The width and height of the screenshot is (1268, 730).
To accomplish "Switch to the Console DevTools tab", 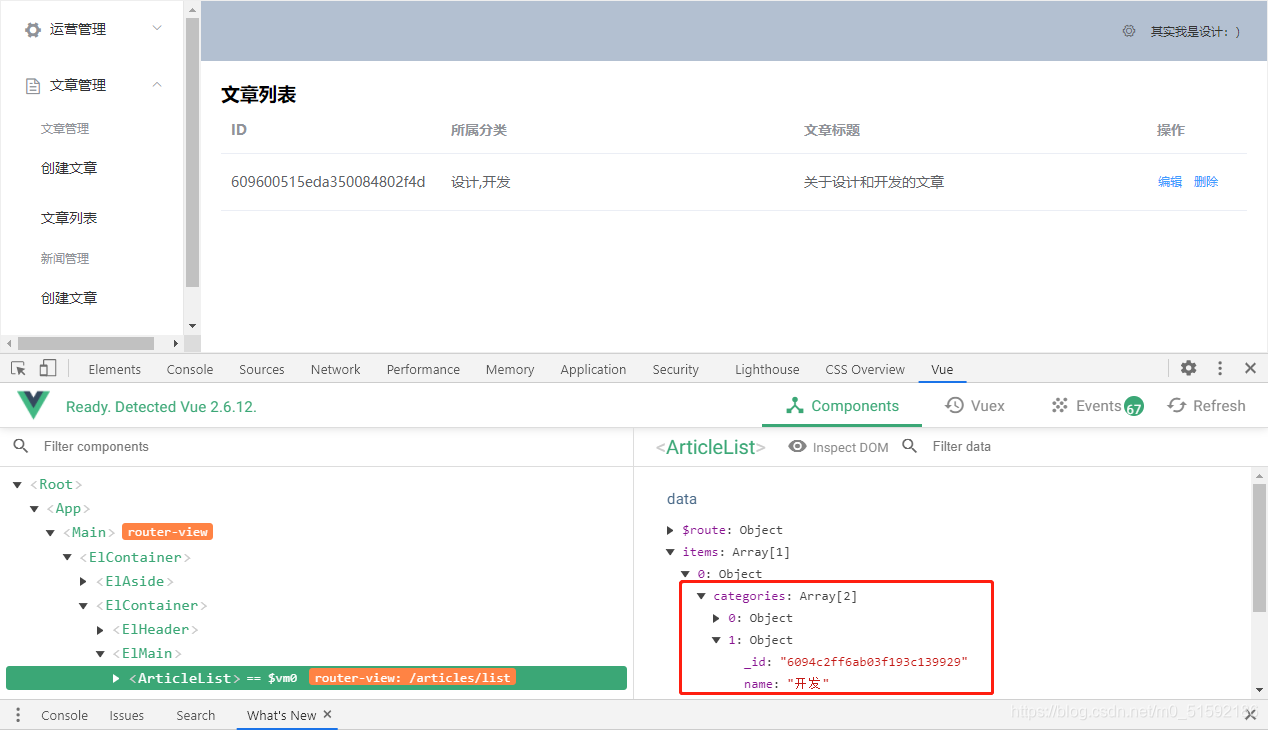I will [190, 369].
